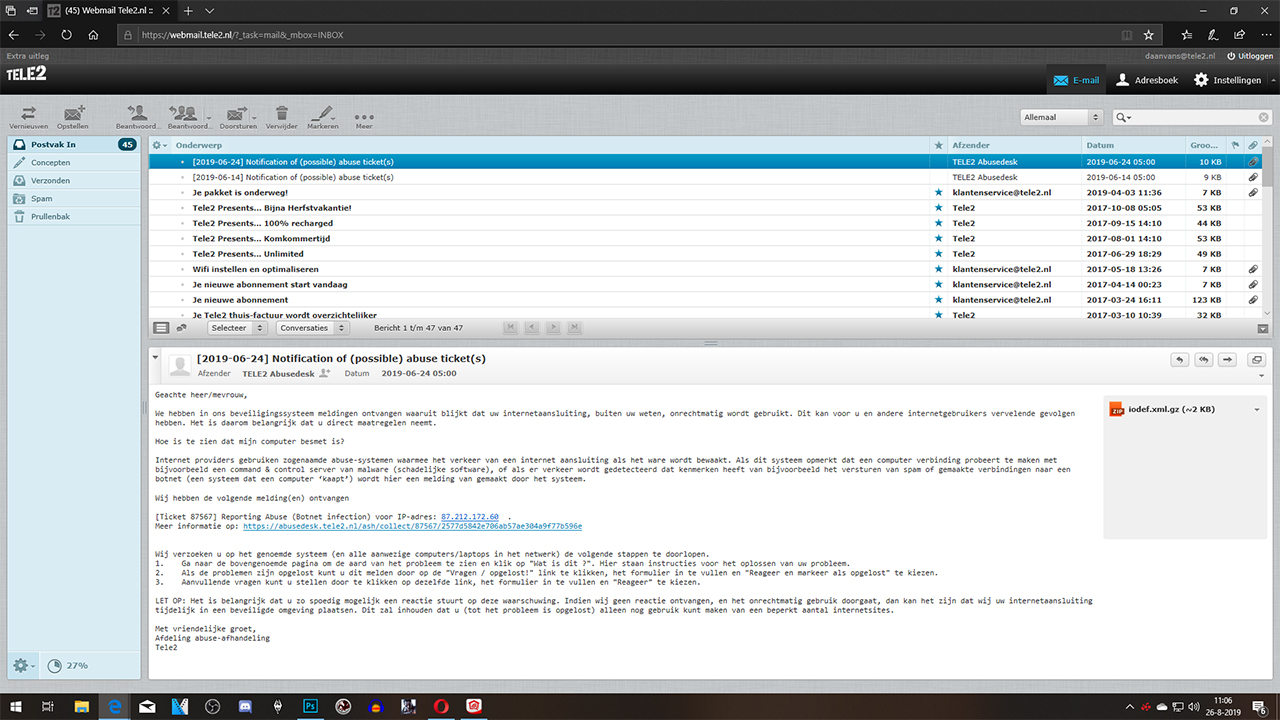Viewport: 1280px width, 720px height.
Task: Open the Allemaal filter dropdown
Action: tap(1062, 117)
